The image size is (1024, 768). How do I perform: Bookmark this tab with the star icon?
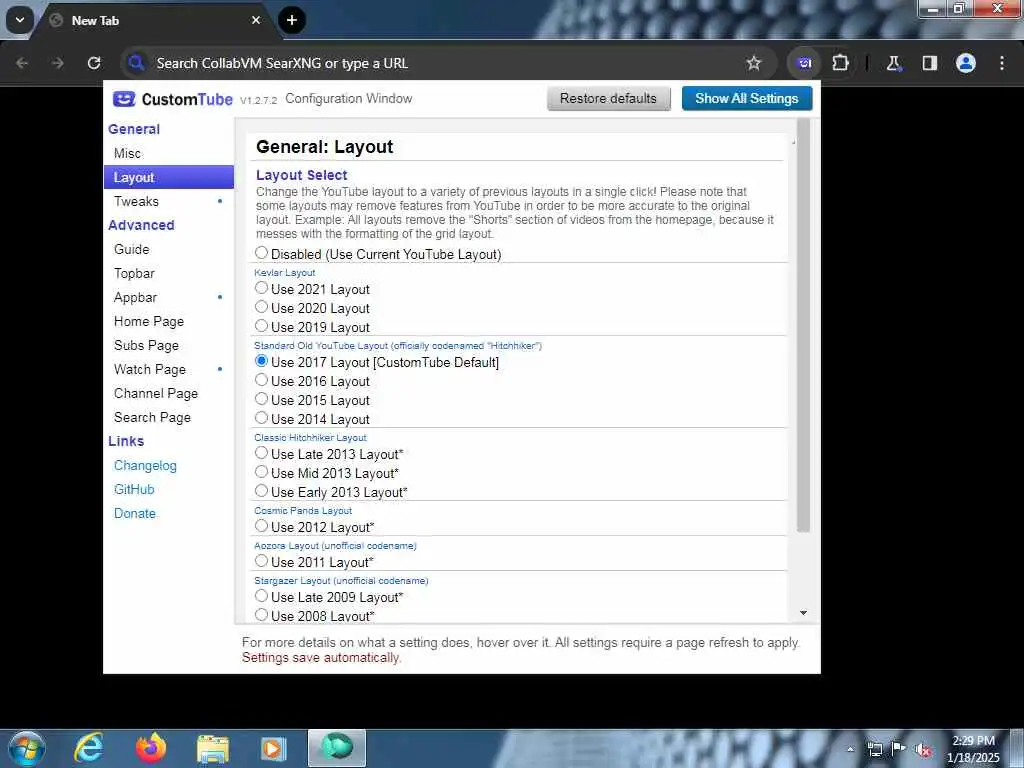[754, 63]
